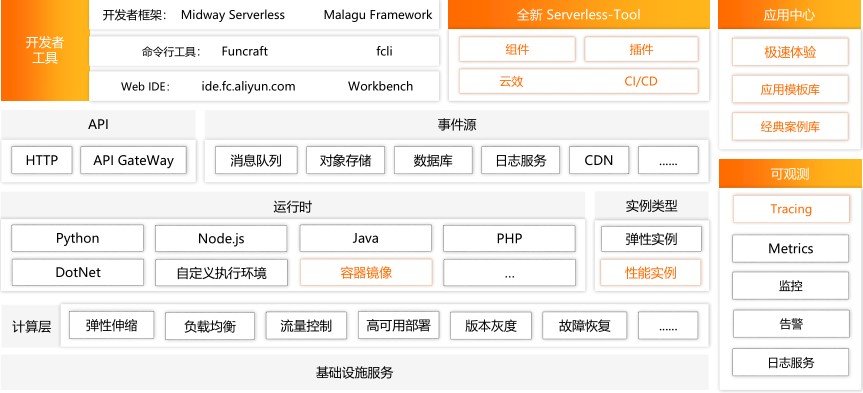
Task: Select 极速体验 in 应用中心
Action: coord(790,52)
